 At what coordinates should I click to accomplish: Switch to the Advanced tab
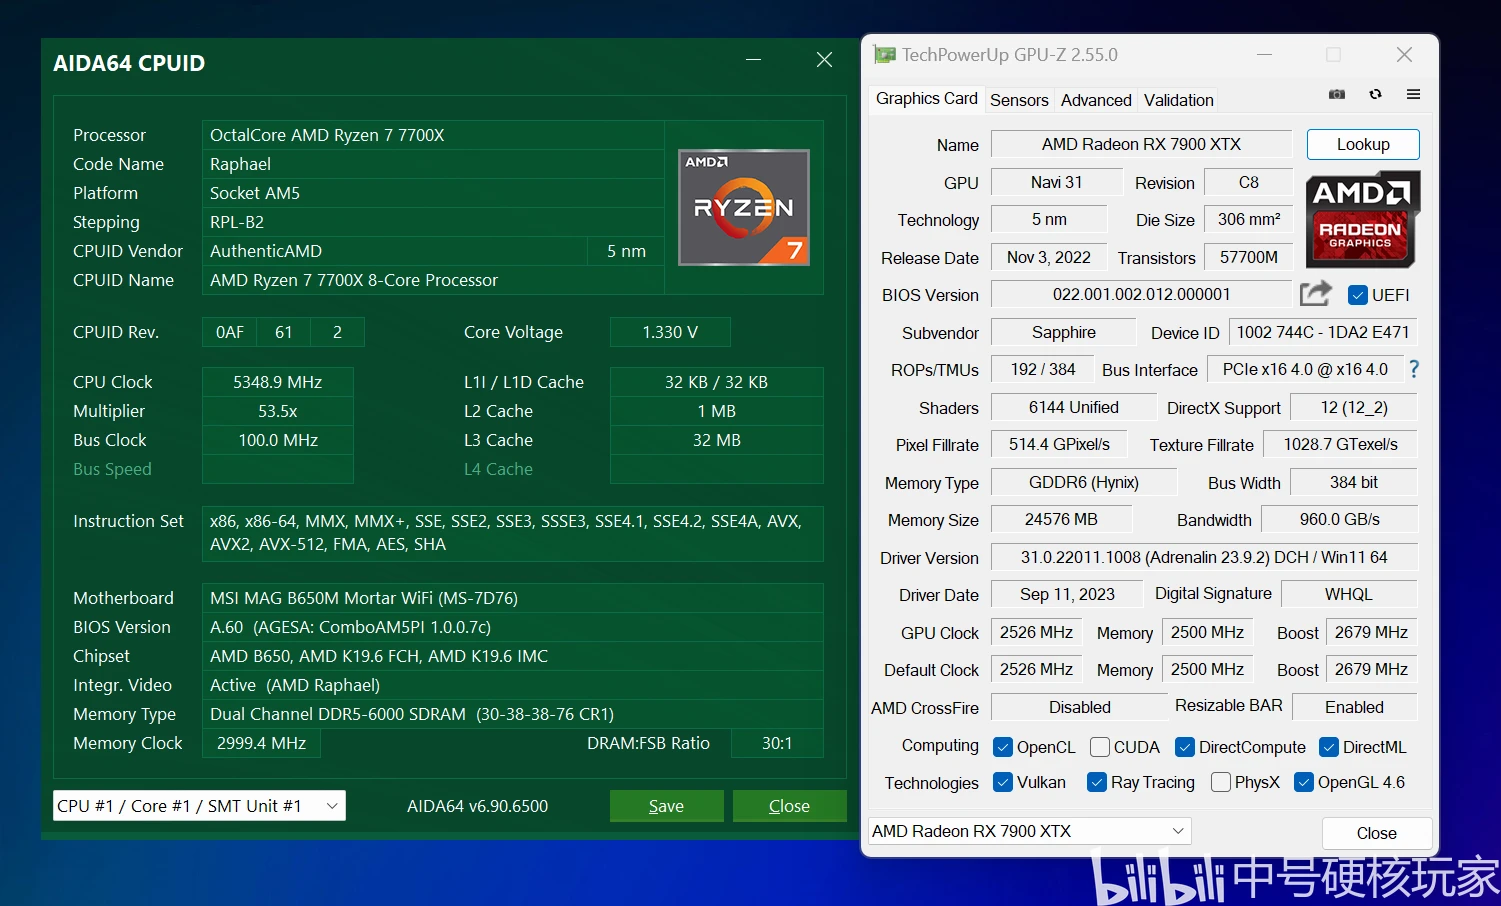coord(1096,100)
